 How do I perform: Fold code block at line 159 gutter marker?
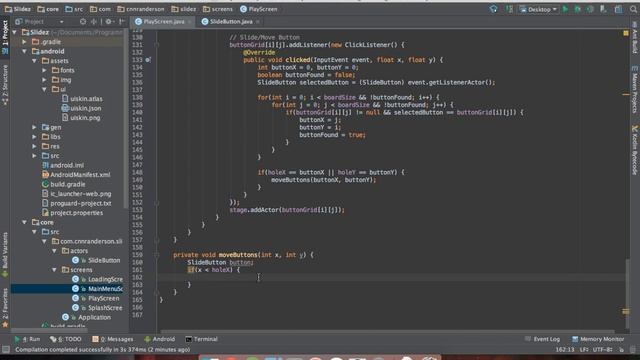(x=157, y=255)
